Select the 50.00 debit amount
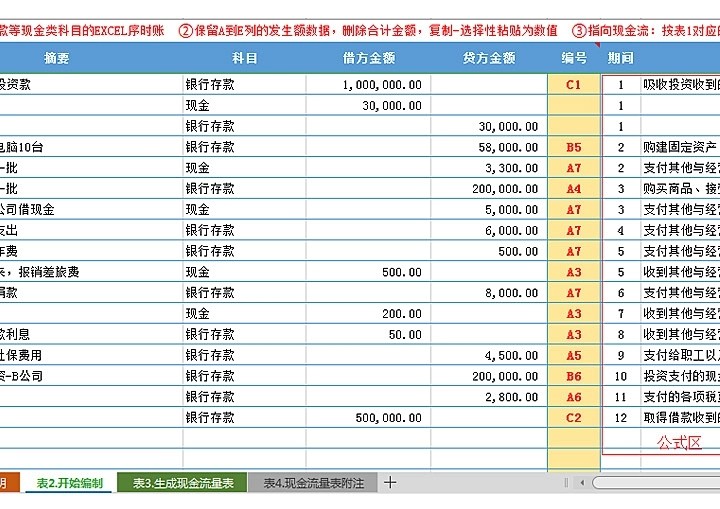The height and width of the screenshot is (509, 720). 369,334
